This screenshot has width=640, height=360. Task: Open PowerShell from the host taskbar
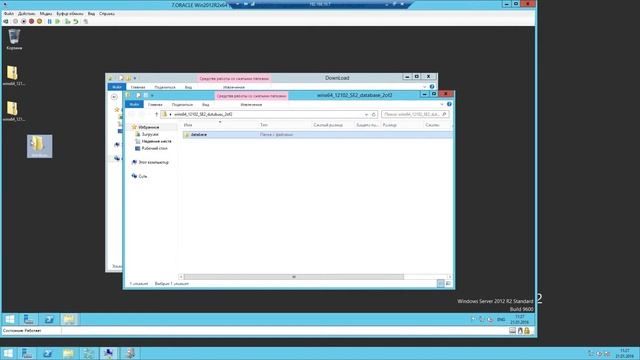(x=48, y=353)
